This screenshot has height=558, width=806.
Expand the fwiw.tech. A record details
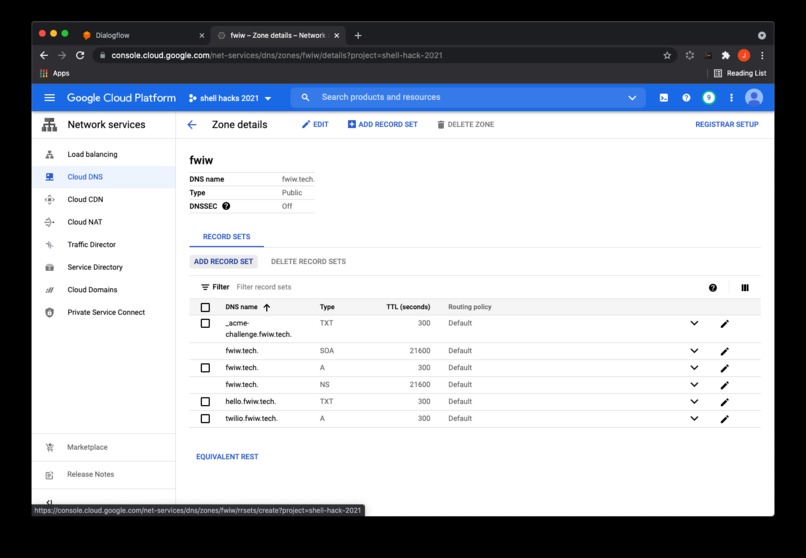click(x=694, y=368)
